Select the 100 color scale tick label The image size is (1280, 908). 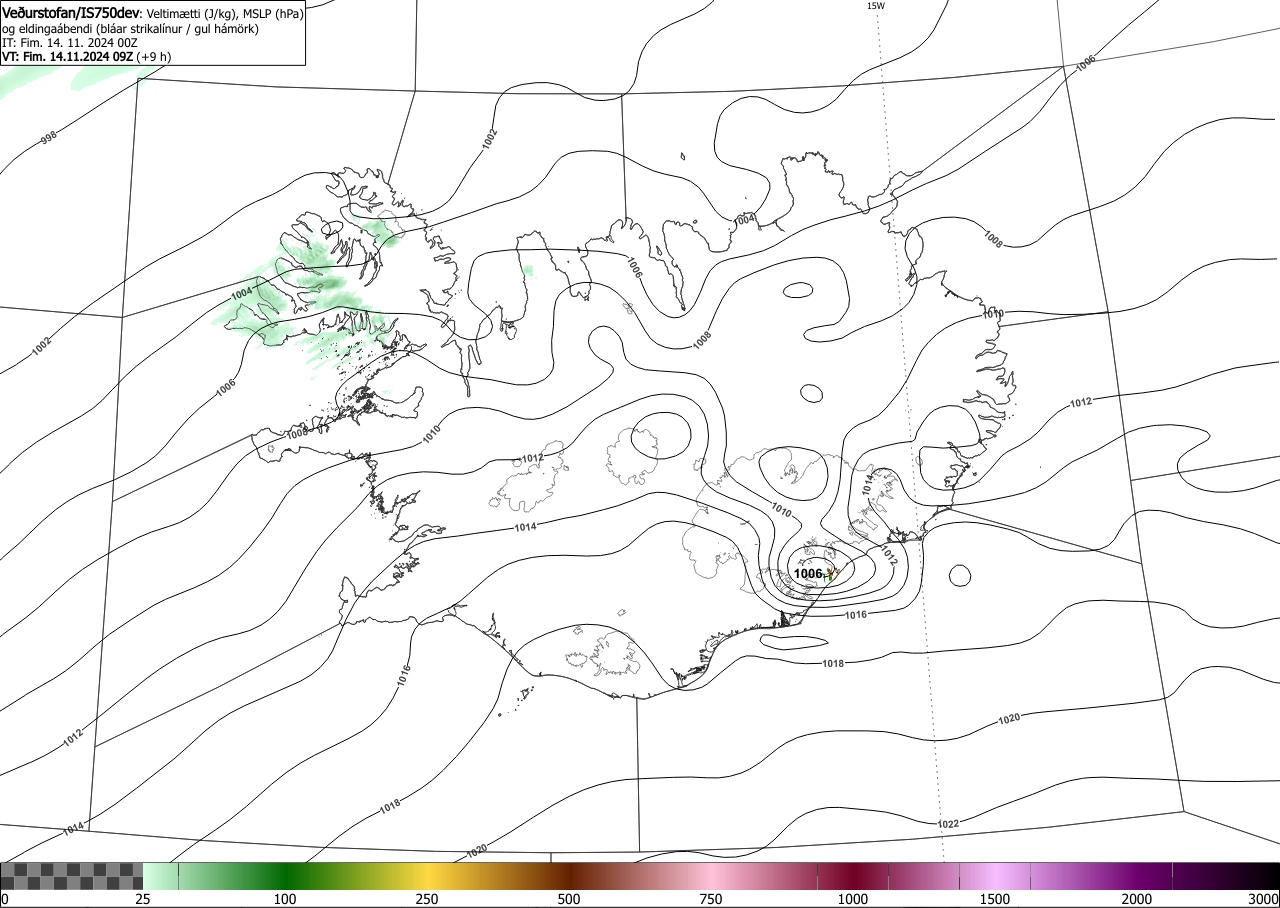pyautogui.click(x=285, y=899)
